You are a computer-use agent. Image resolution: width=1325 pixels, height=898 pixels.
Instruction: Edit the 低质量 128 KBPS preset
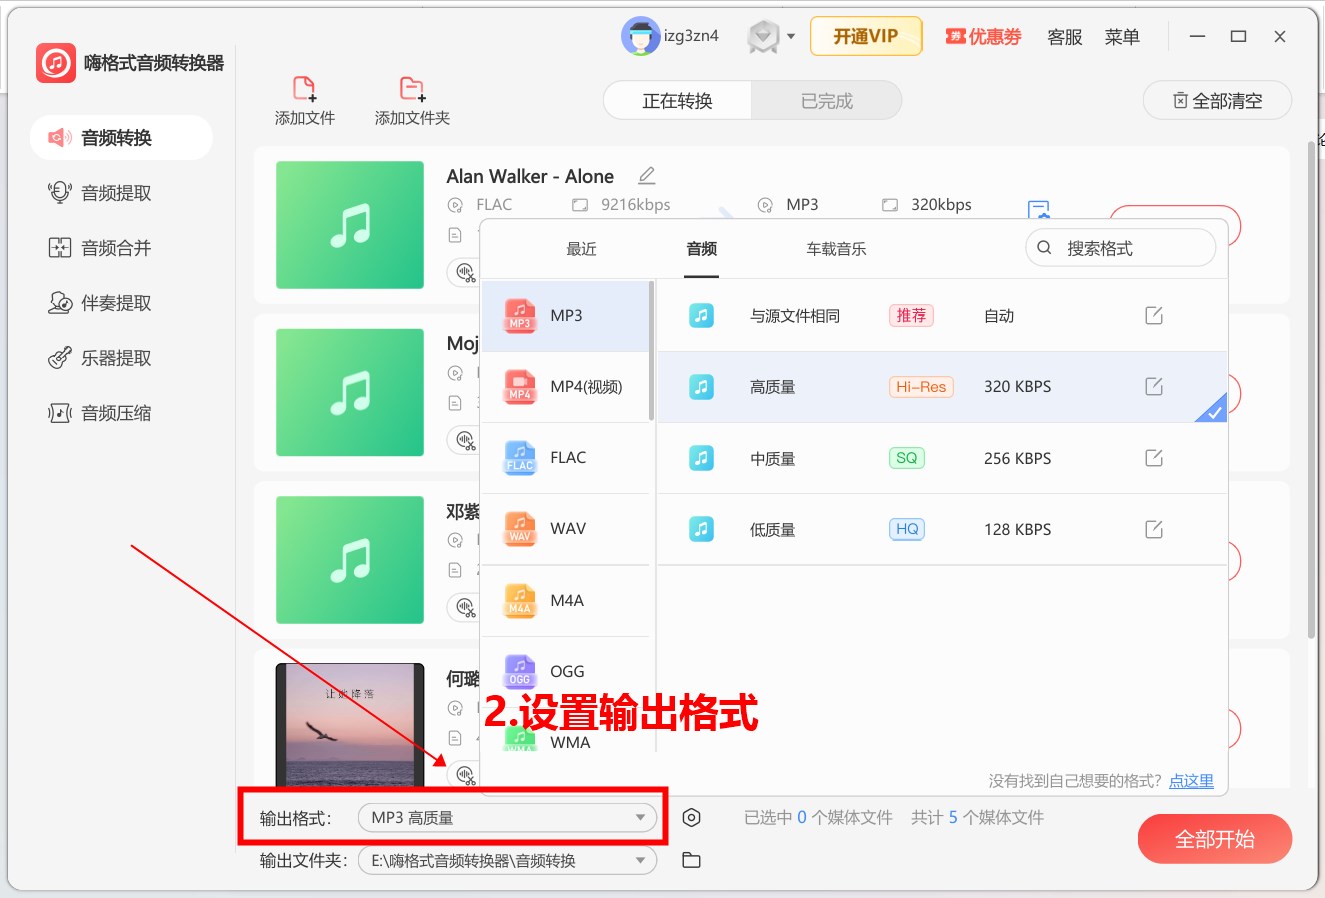[x=1154, y=529]
